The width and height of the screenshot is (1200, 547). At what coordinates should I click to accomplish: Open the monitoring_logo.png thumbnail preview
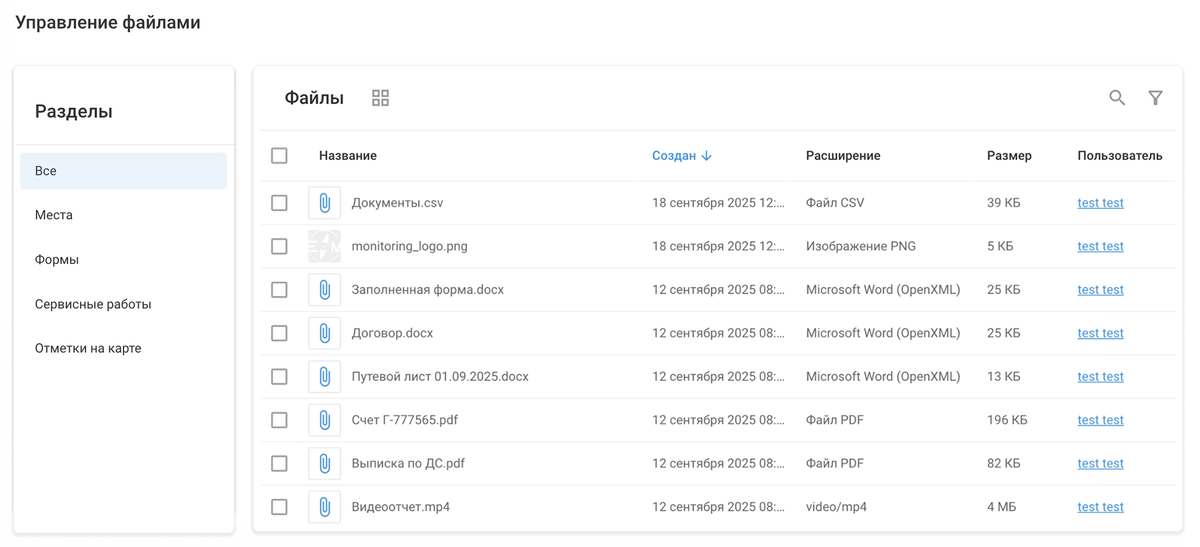[x=324, y=246]
